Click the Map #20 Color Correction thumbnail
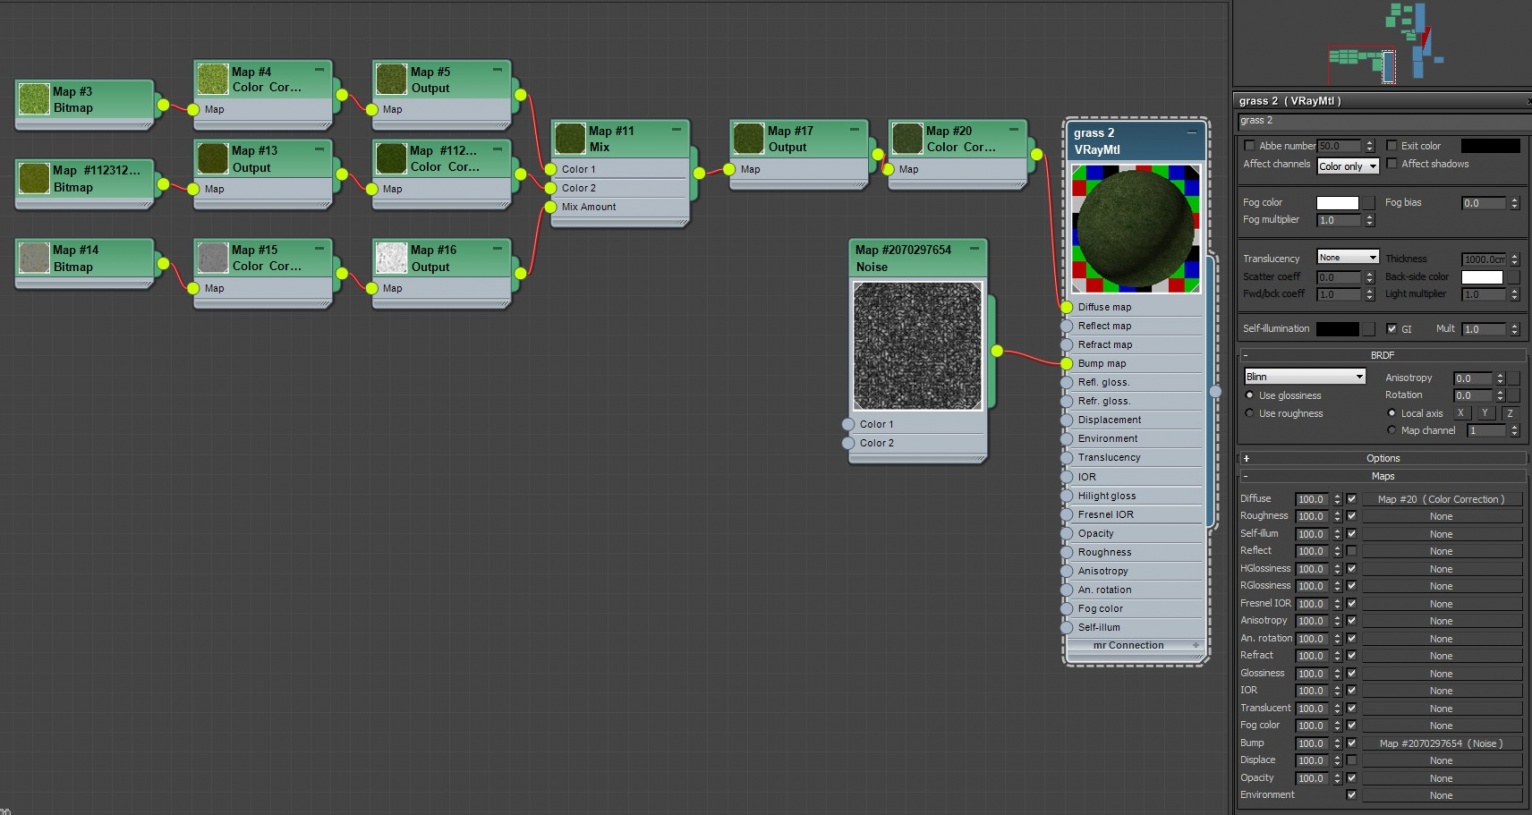This screenshot has height=815, width=1532. [x=907, y=138]
